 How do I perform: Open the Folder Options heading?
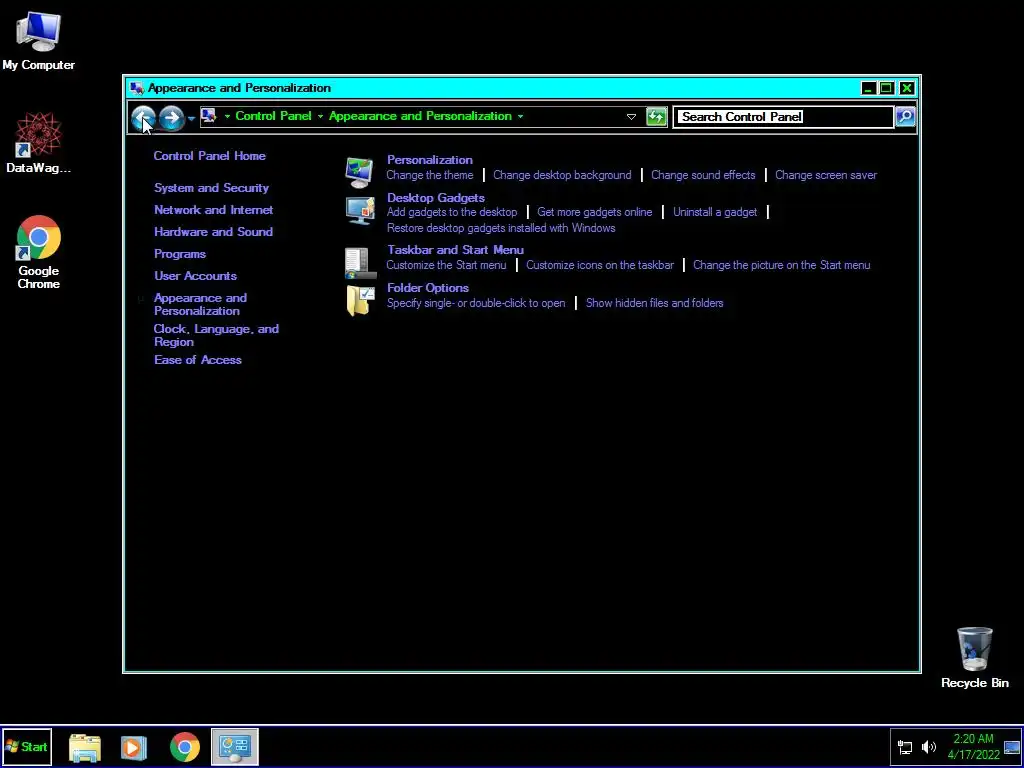pyautogui.click(x=428, y=288)
